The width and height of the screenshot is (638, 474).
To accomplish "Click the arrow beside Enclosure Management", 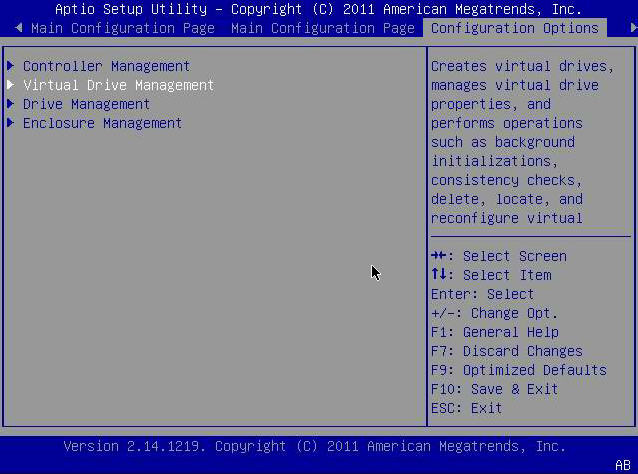I will pyautogui.click(x=11, y=122).
